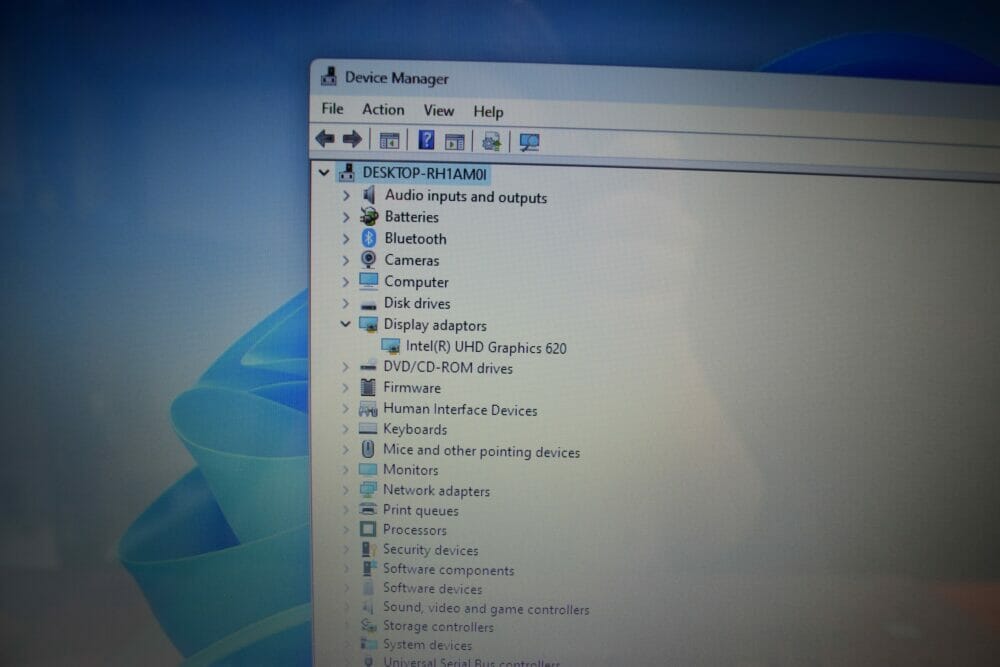Click the Computer monitor icon
The image size is (1000, 667).
(368, 281)
